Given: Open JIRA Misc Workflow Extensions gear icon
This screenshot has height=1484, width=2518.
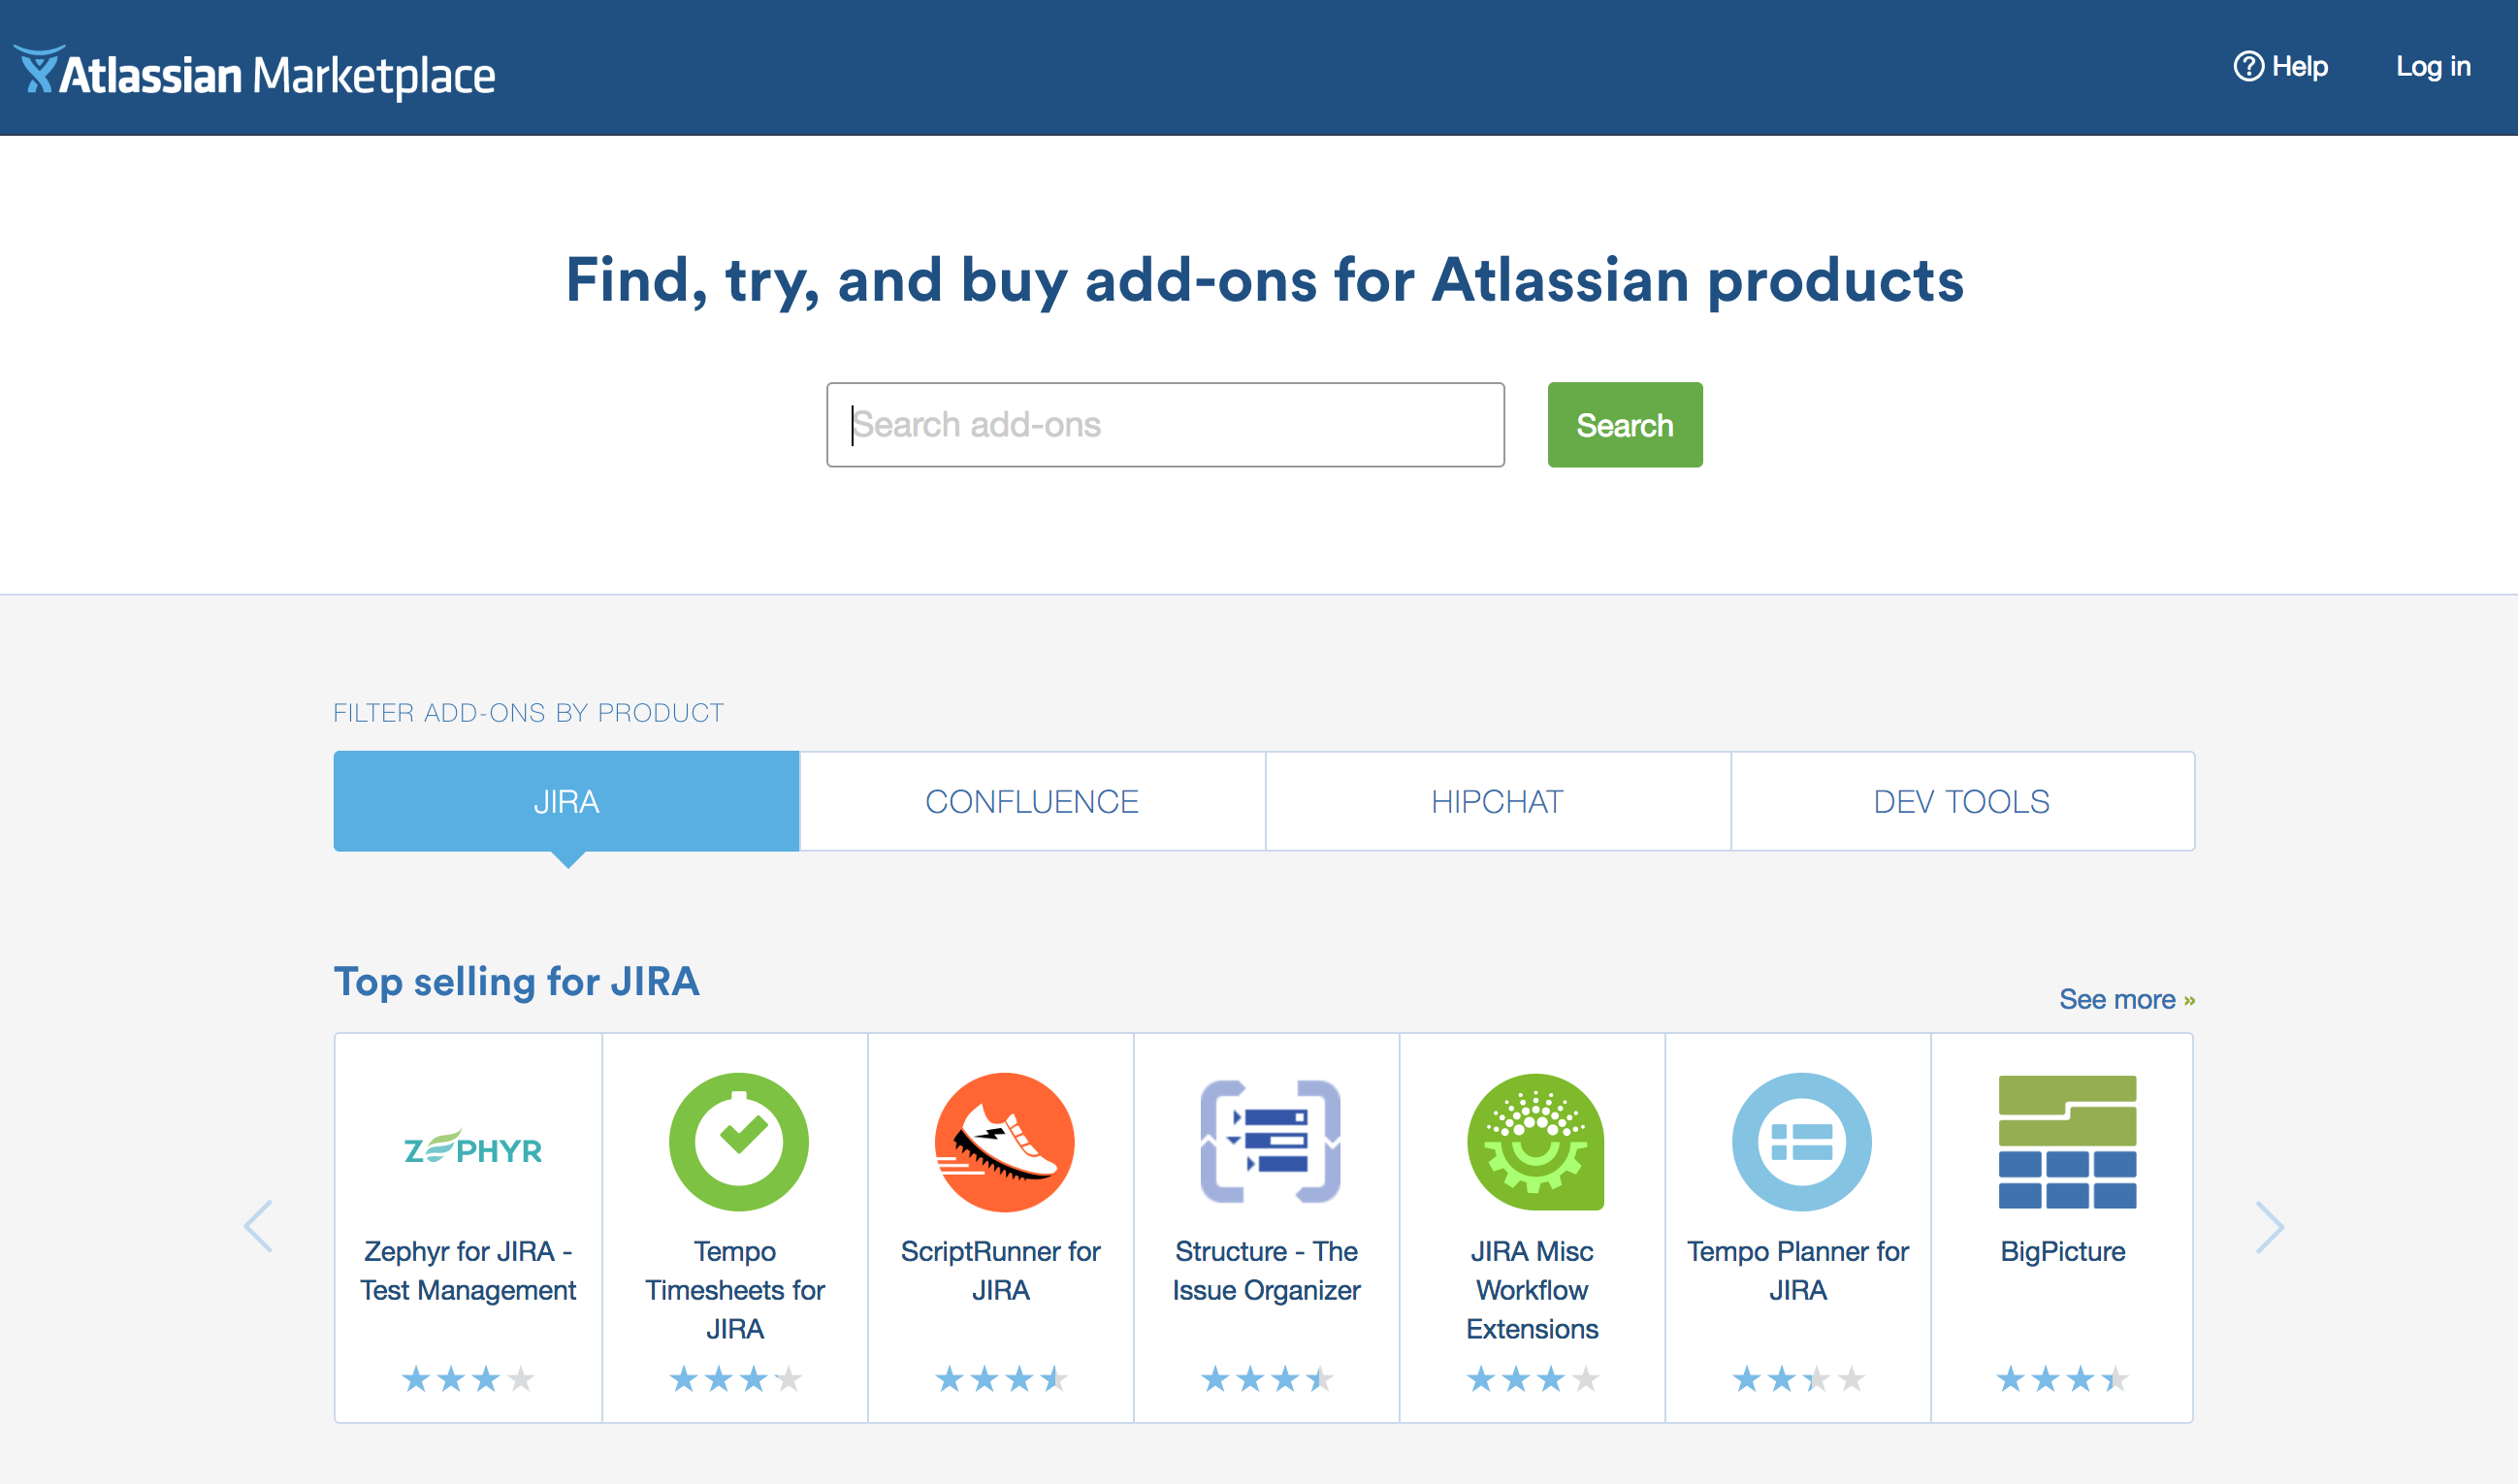Looking at the screenshot, I should coord(1533,1141).
